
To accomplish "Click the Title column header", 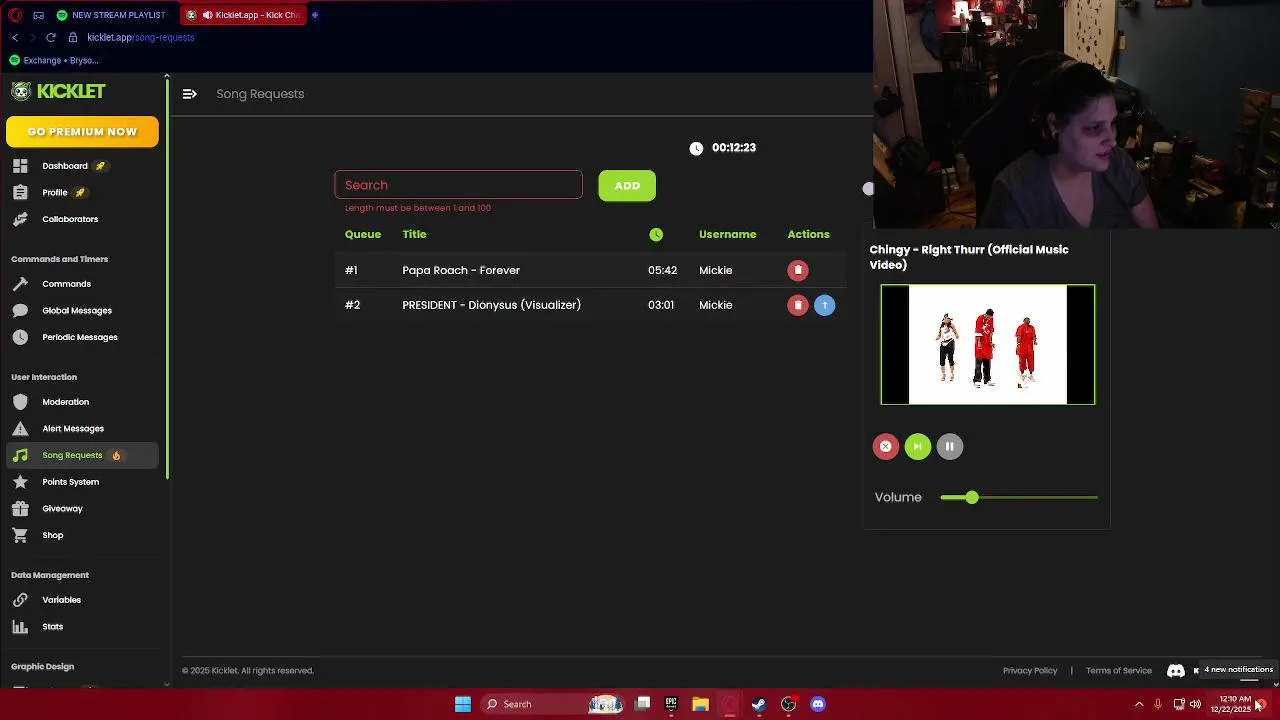I will click(x=414, y=234).
